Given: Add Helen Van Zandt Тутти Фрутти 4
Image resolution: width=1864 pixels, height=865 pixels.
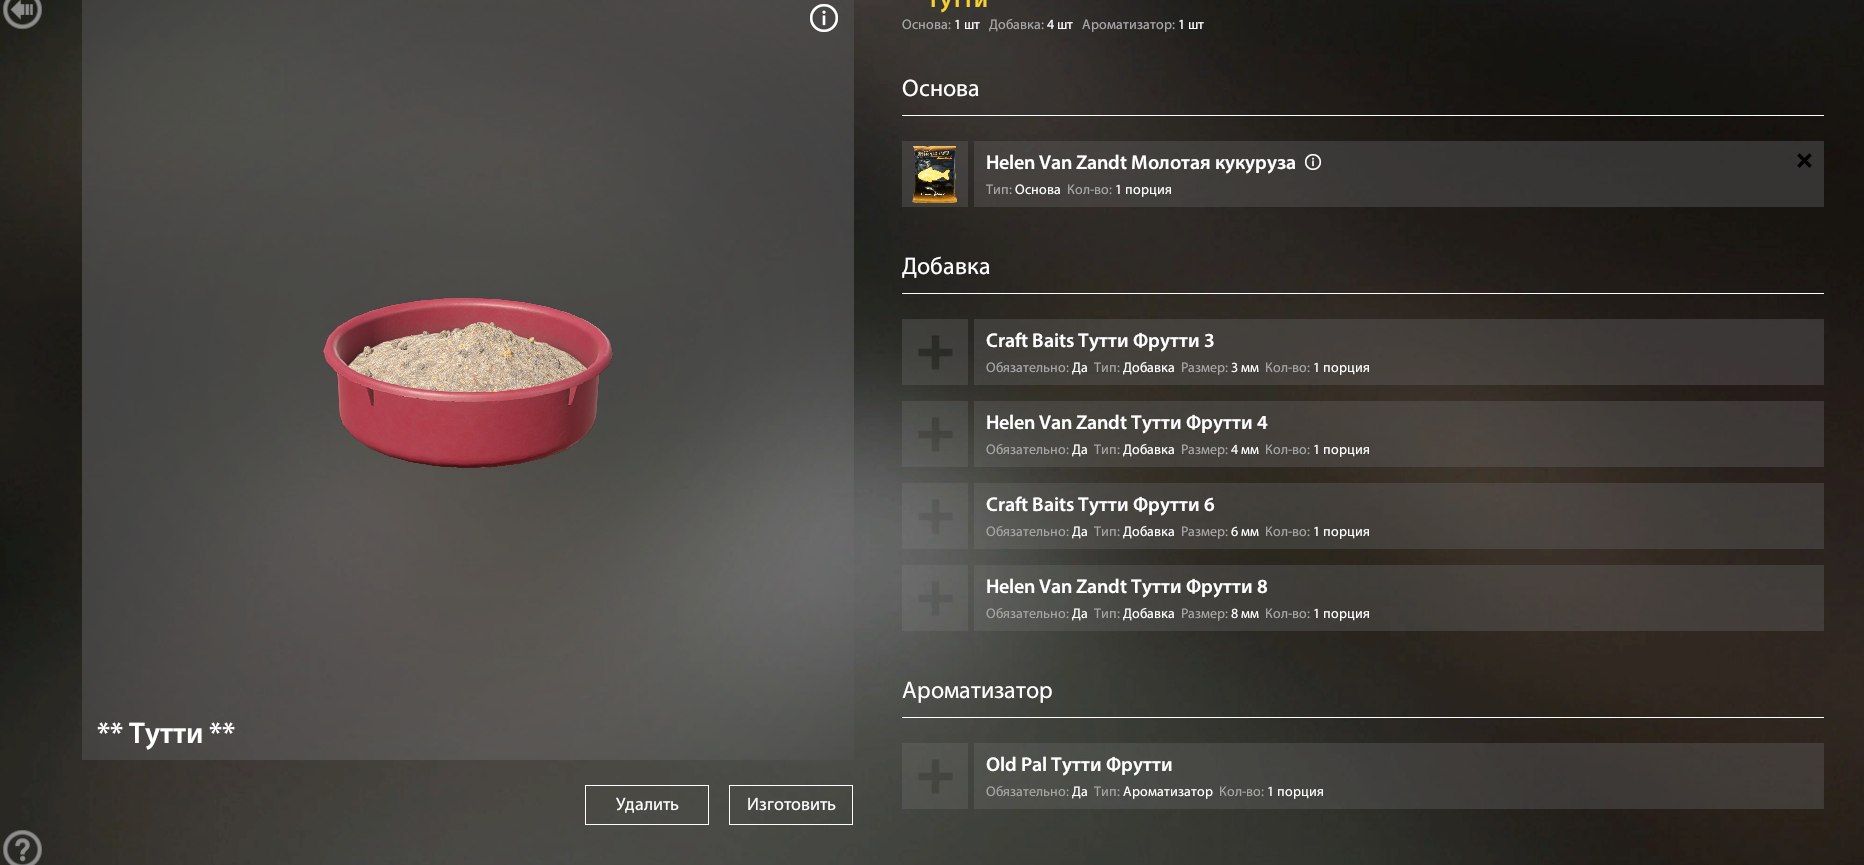Looking at the screenshot, I should tap(935, 434).
